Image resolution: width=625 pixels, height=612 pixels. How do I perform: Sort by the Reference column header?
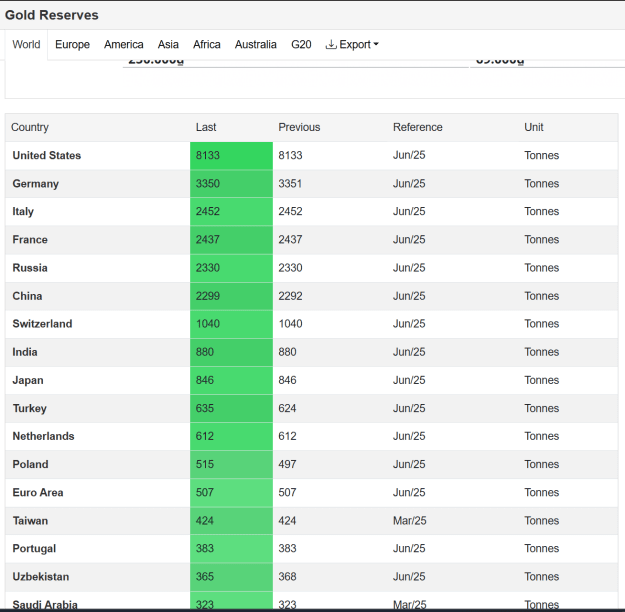417,127
